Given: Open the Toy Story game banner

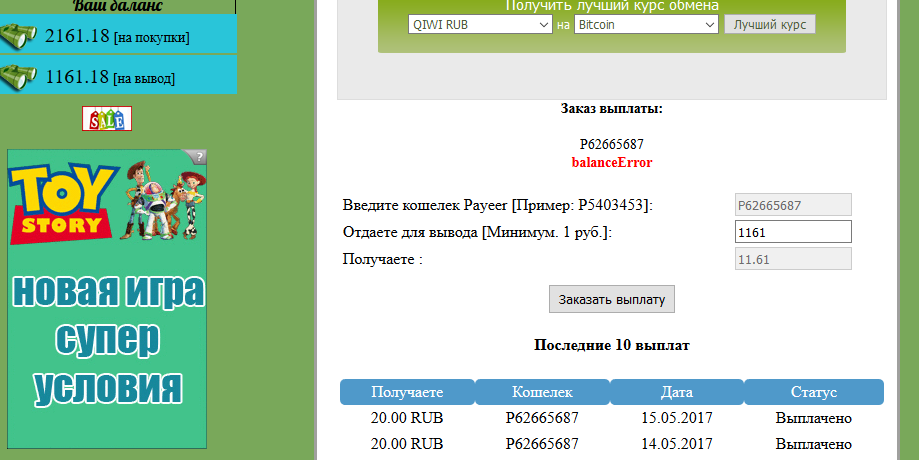Looking at the screenshot, I should click(x=107, y=299).
